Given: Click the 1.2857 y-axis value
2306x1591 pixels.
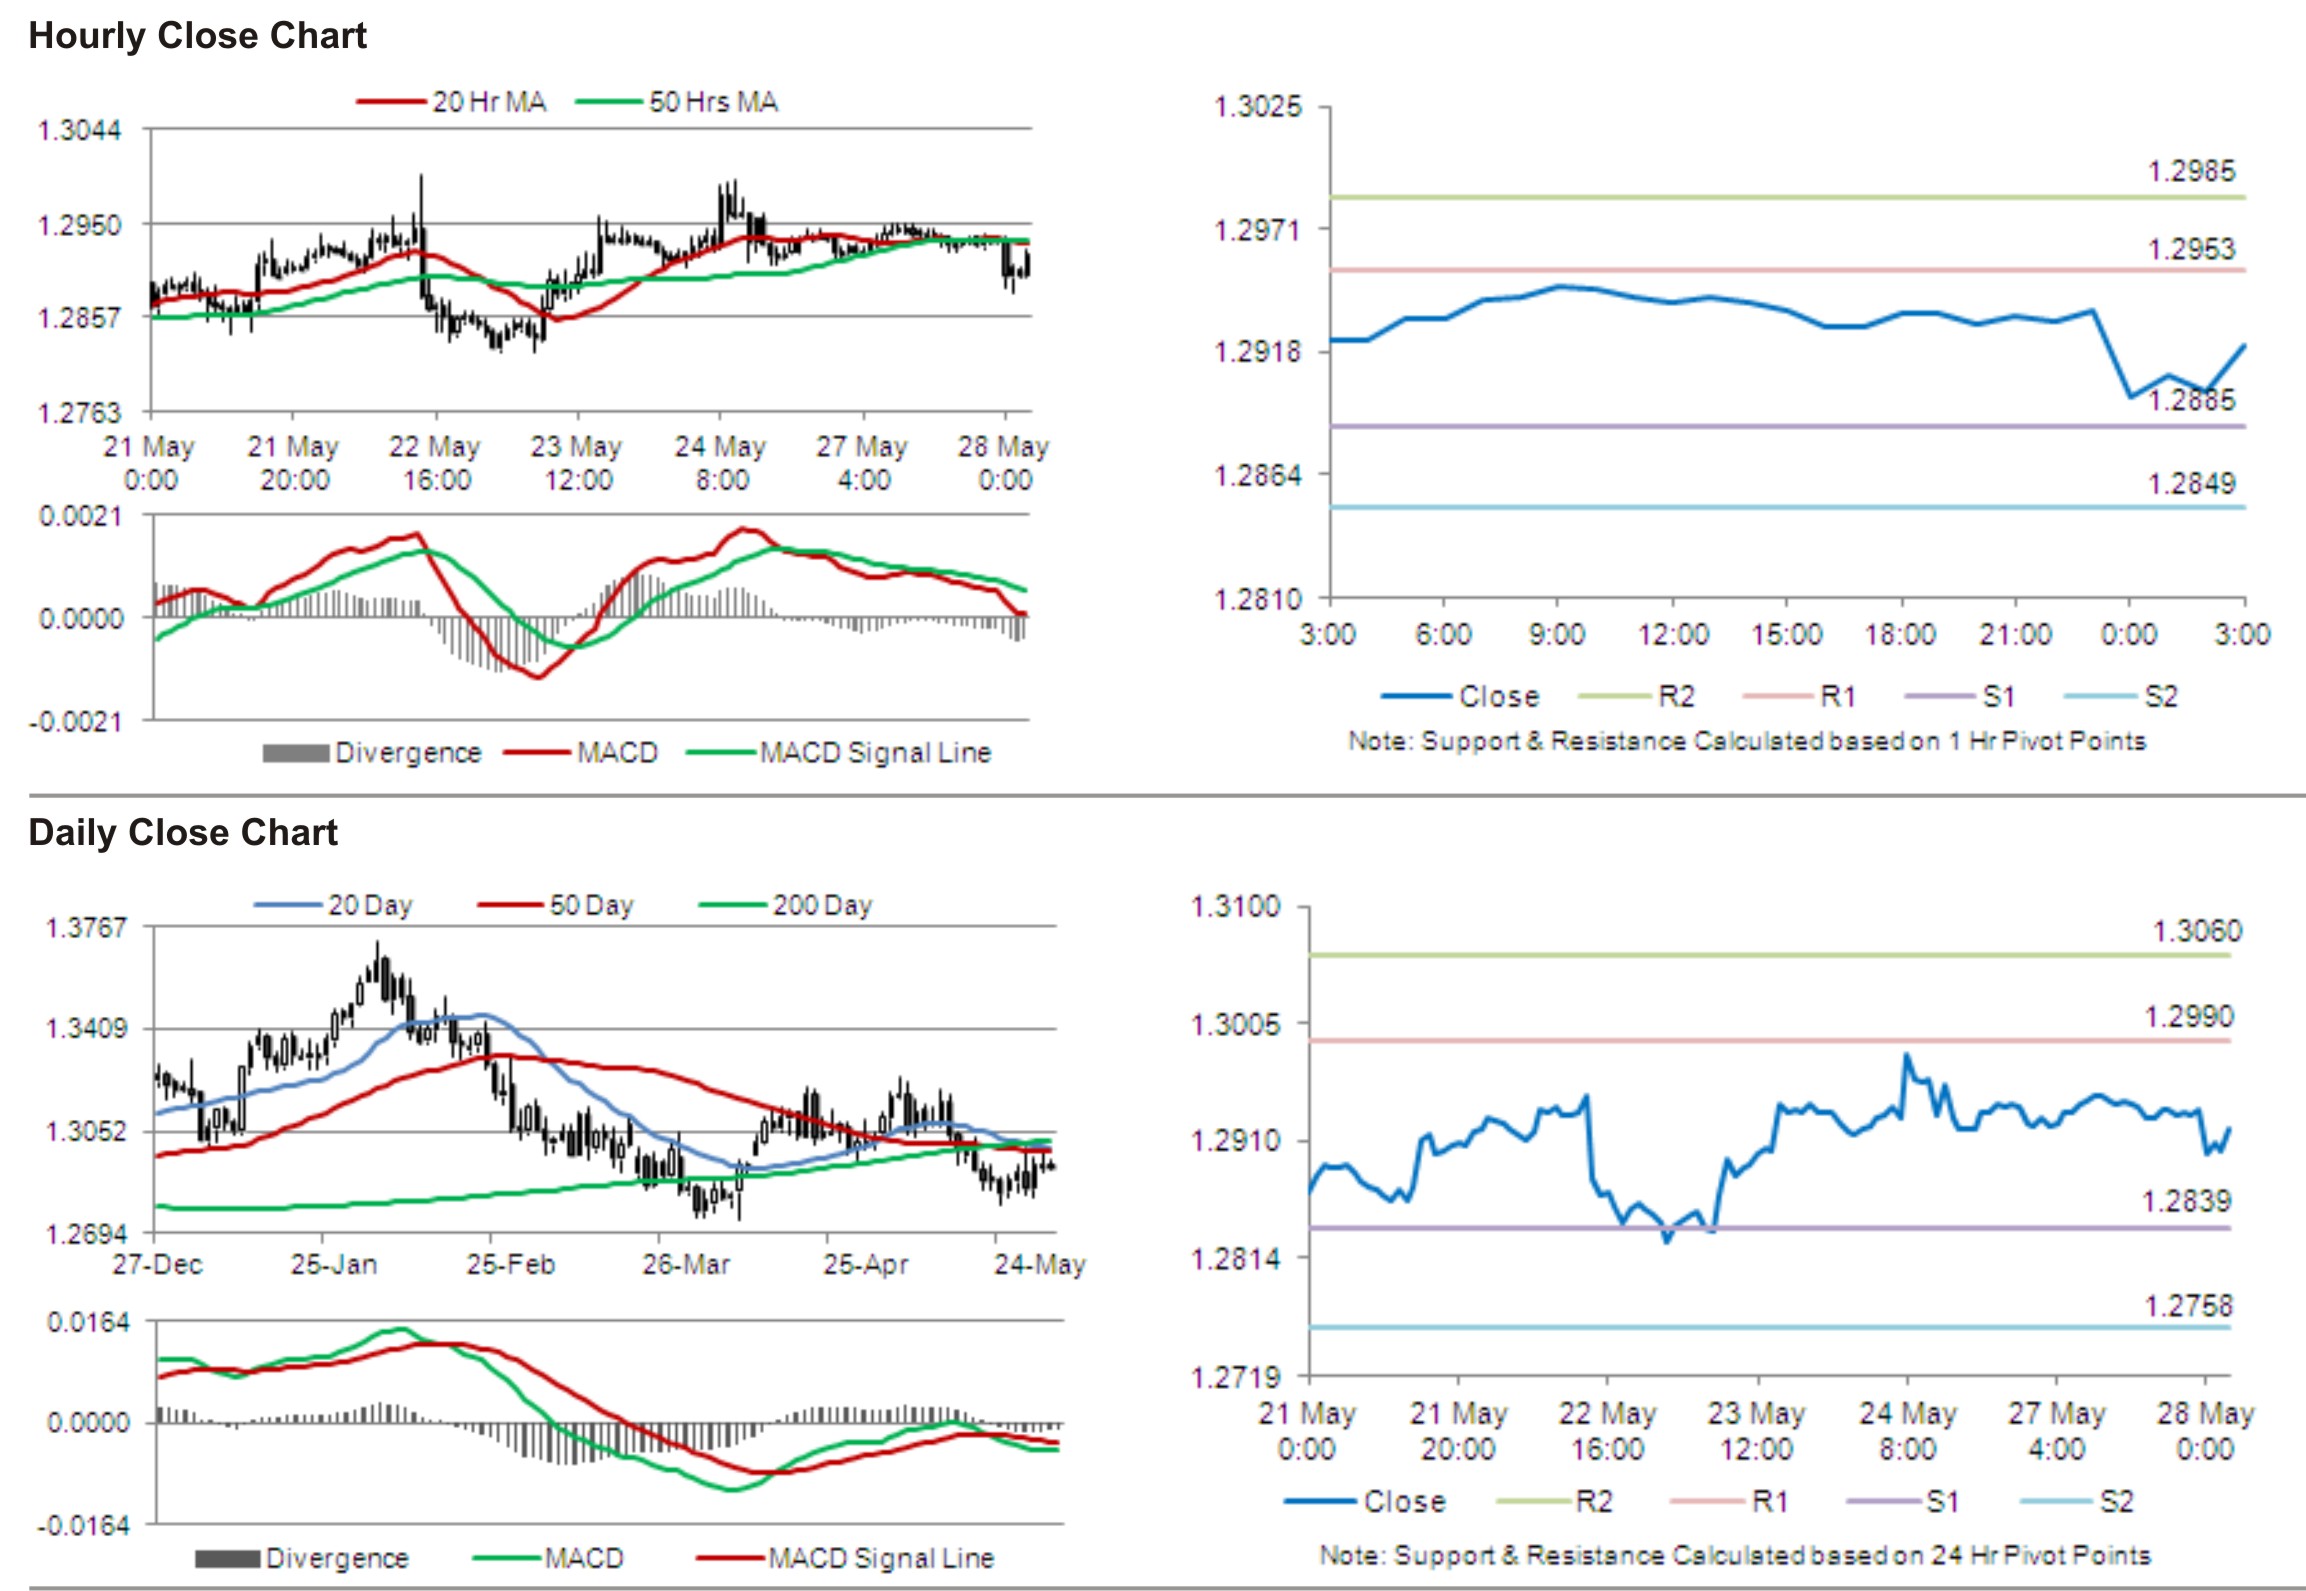Looking at the screenshot, I should click(x=79, y=318).
